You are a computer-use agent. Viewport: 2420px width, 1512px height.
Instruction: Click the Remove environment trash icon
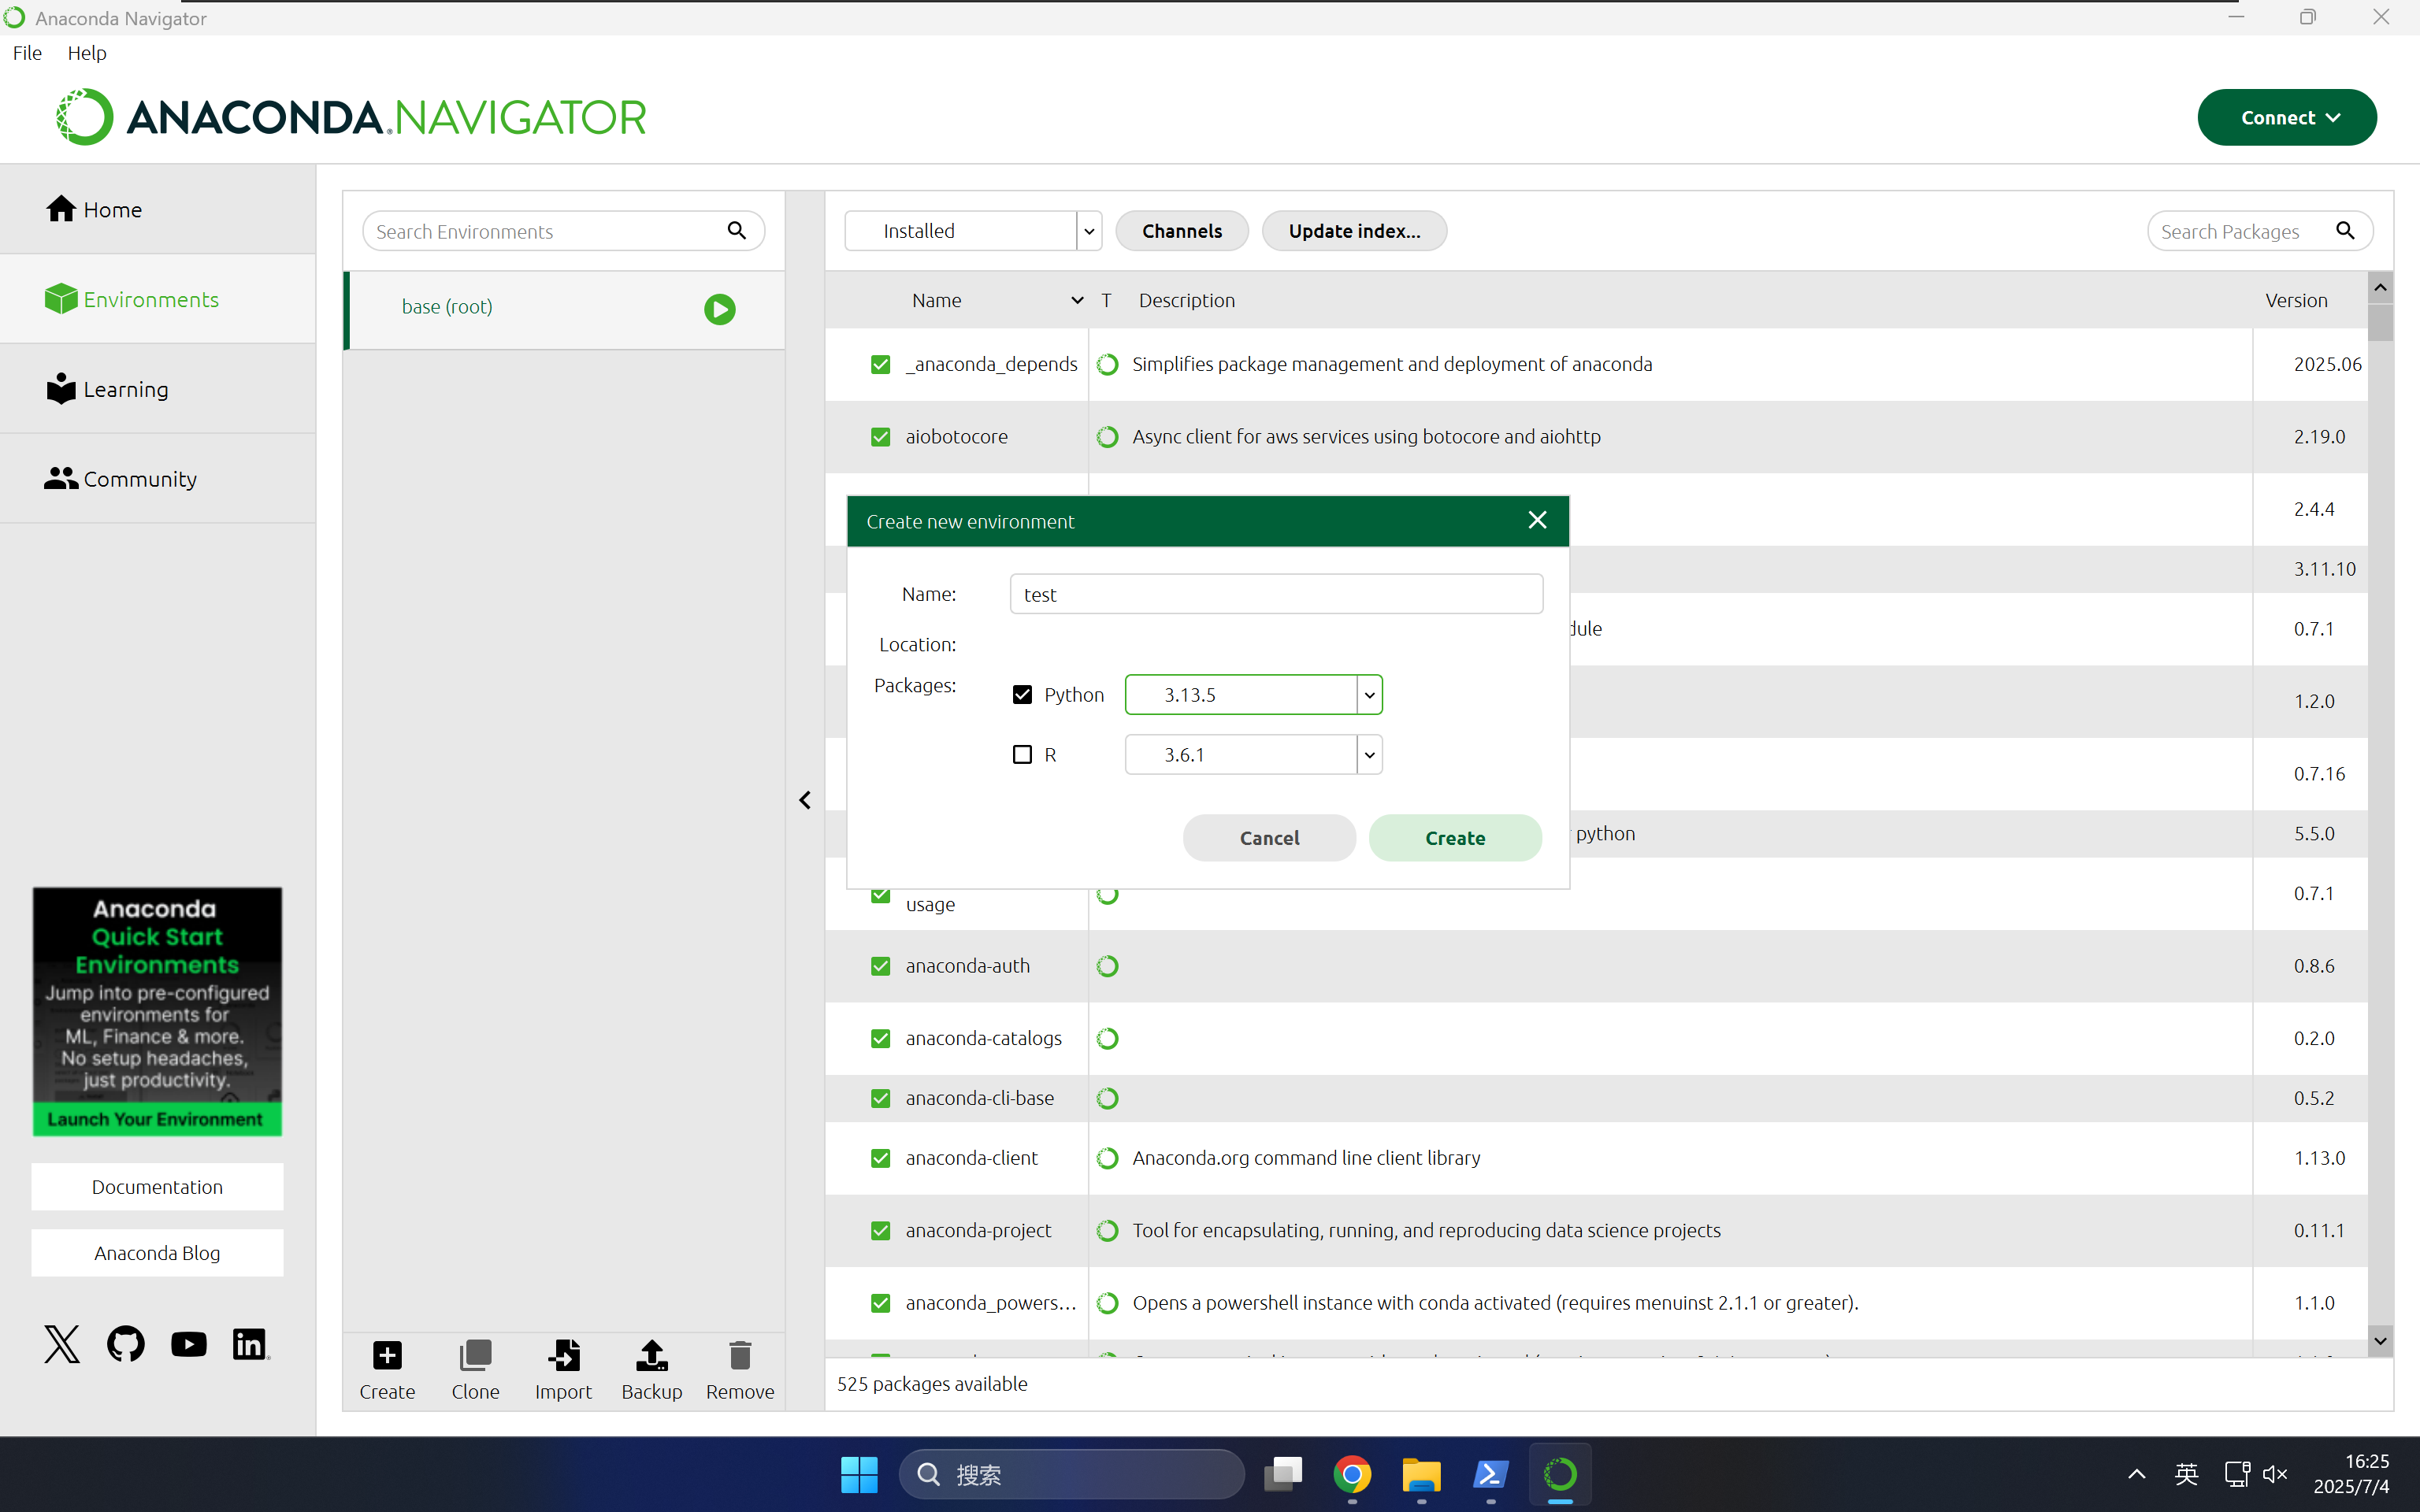(x=740, y=1356)
